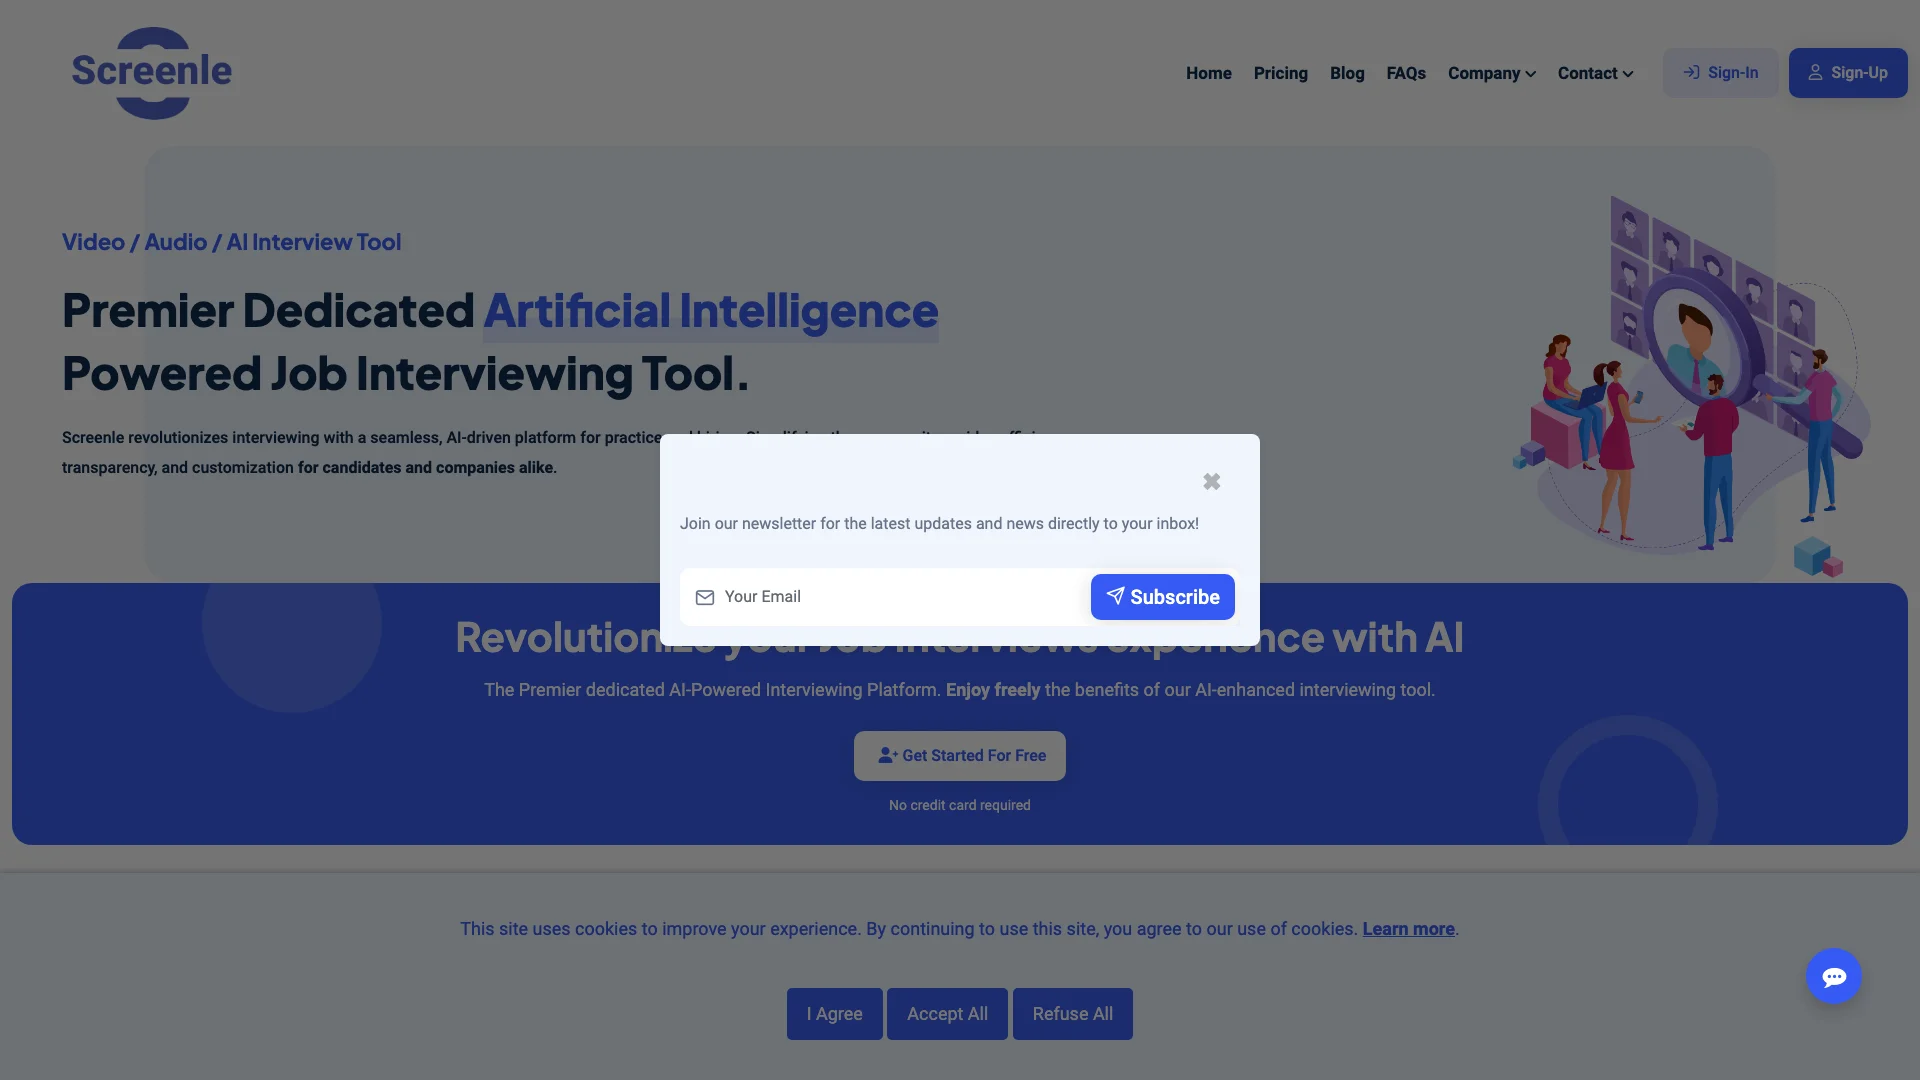Click the Subscribe button

click(x=1162, y=597)
